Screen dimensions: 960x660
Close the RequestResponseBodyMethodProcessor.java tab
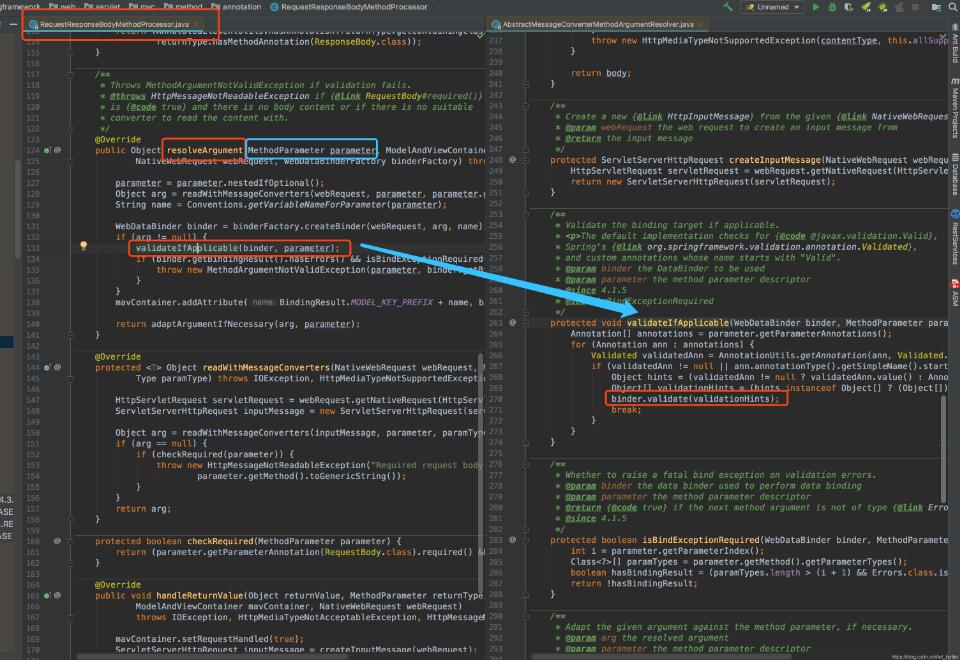pos(196,23)
